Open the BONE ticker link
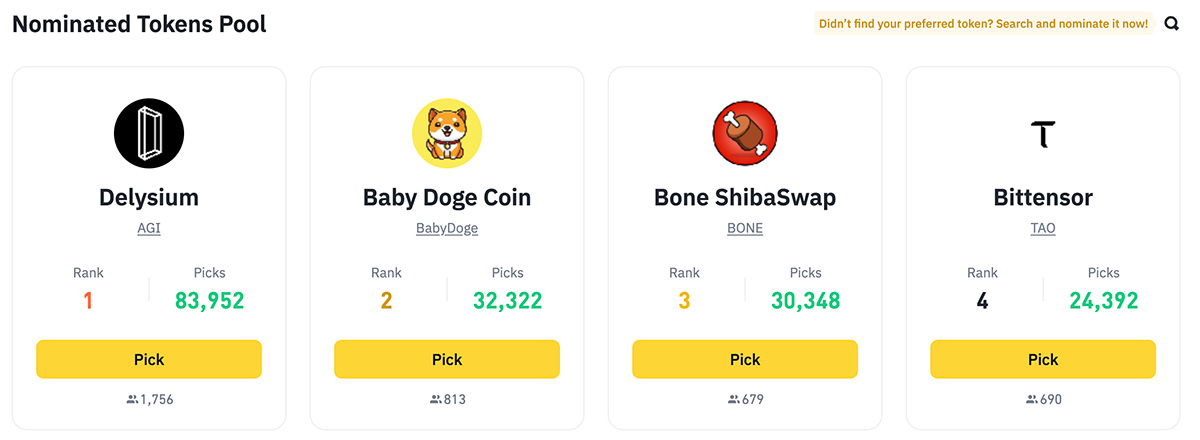Screen dimensions: 1200x440 745,228
